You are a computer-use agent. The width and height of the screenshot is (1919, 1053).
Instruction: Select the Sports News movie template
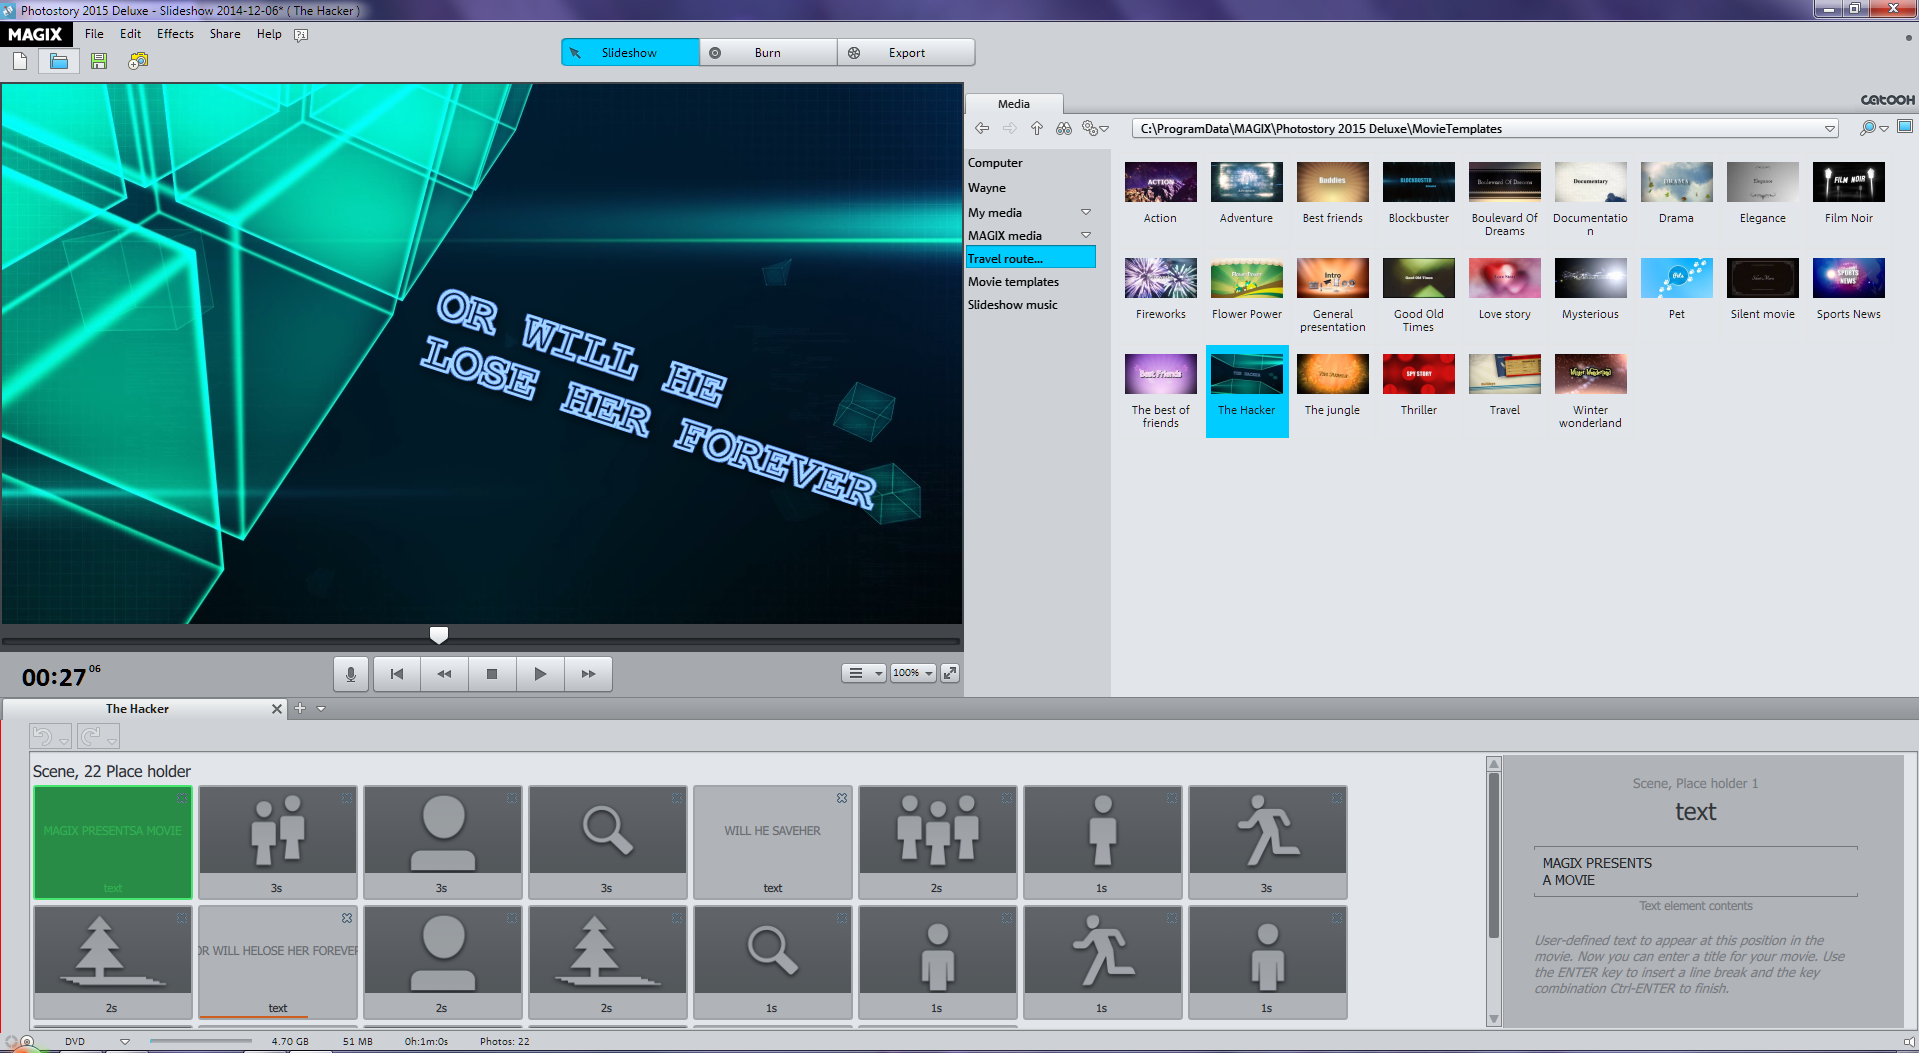(1849, 290)
